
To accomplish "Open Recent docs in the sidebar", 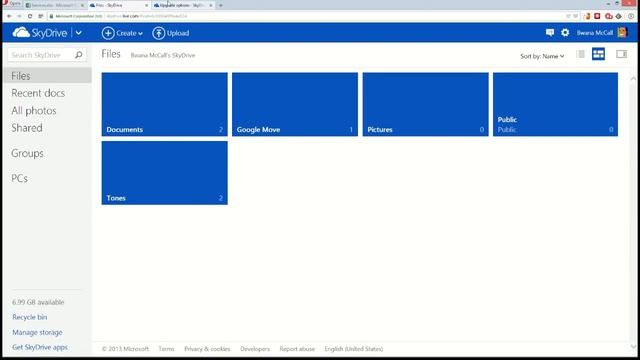I will [38, 93].
